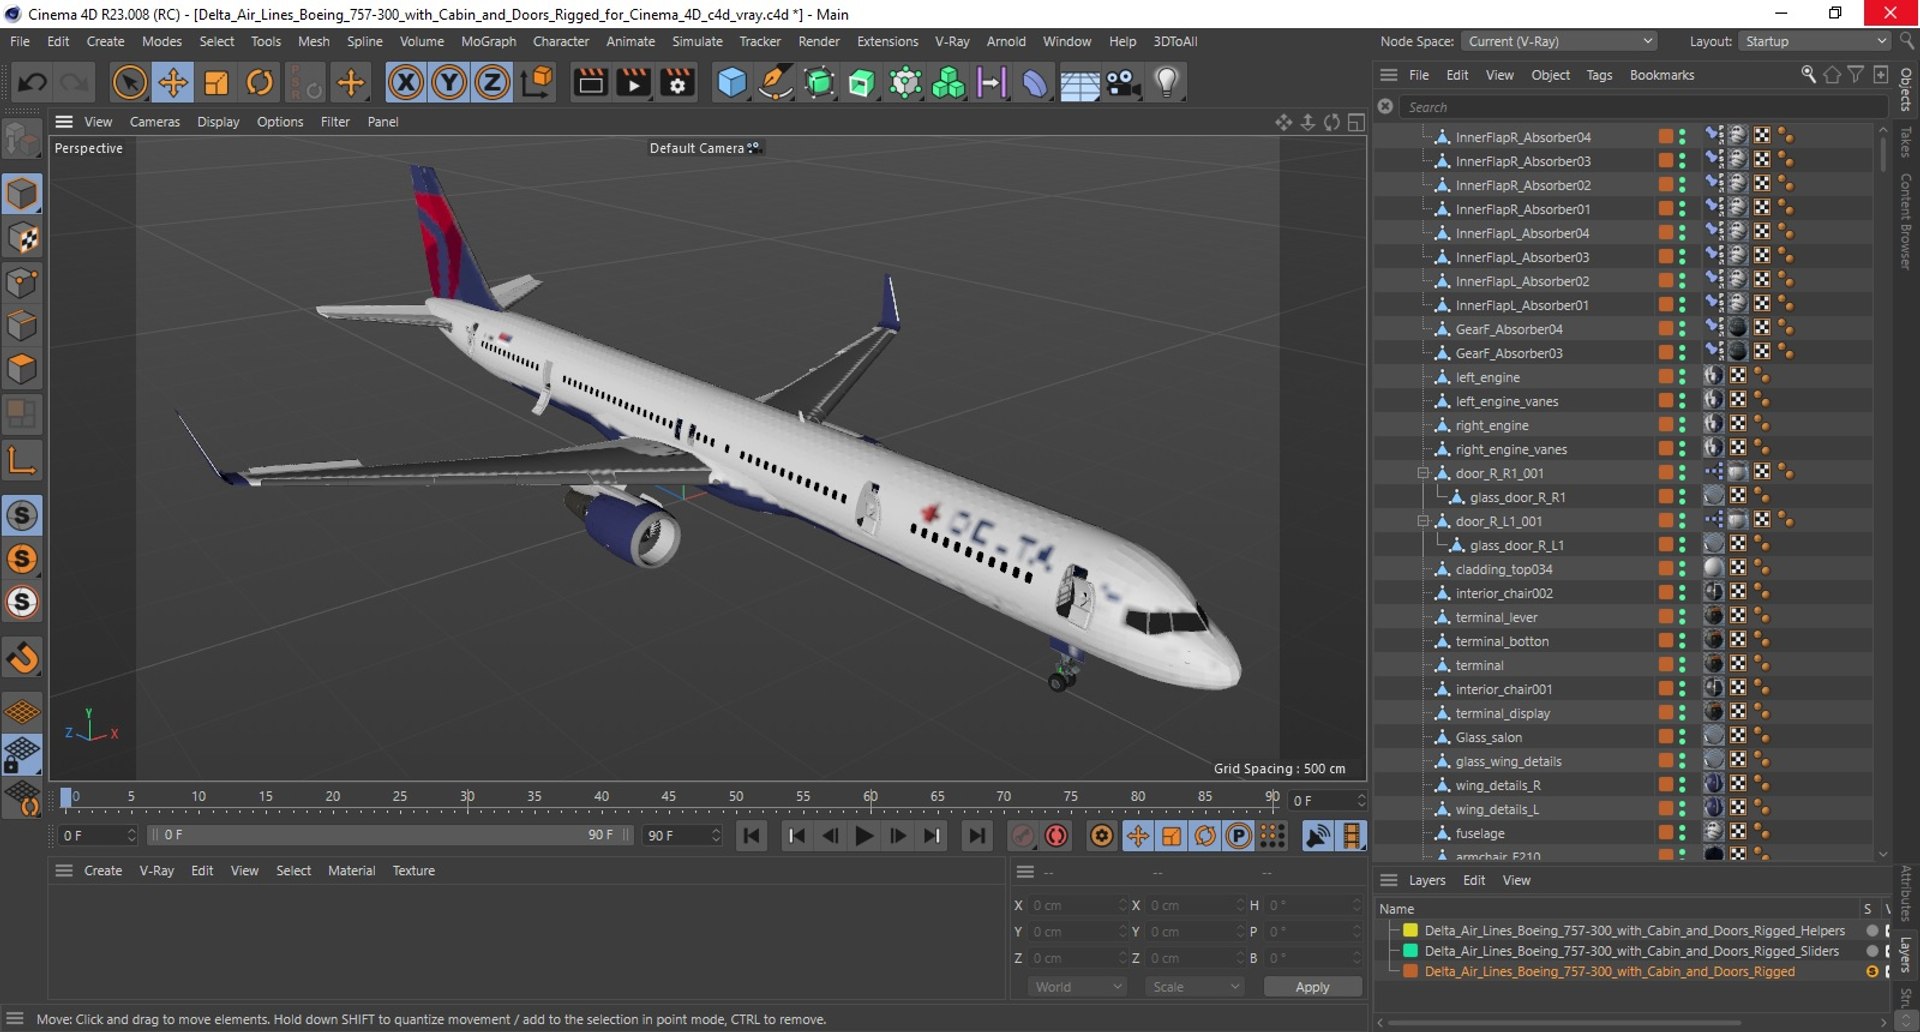The image size is (1920, 1032).
Task: Click Layers panel Edit menu
Action: pos(1473,880)
